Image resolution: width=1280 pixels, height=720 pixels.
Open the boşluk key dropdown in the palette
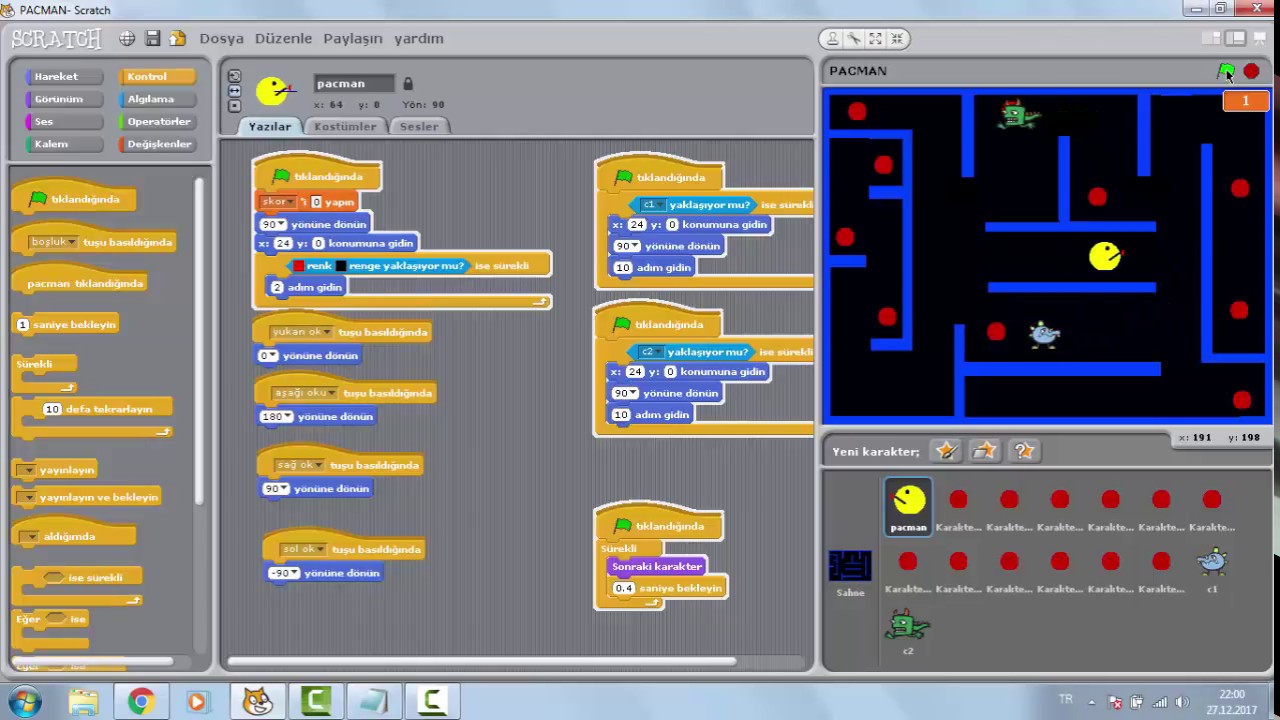tap(53, 242)
